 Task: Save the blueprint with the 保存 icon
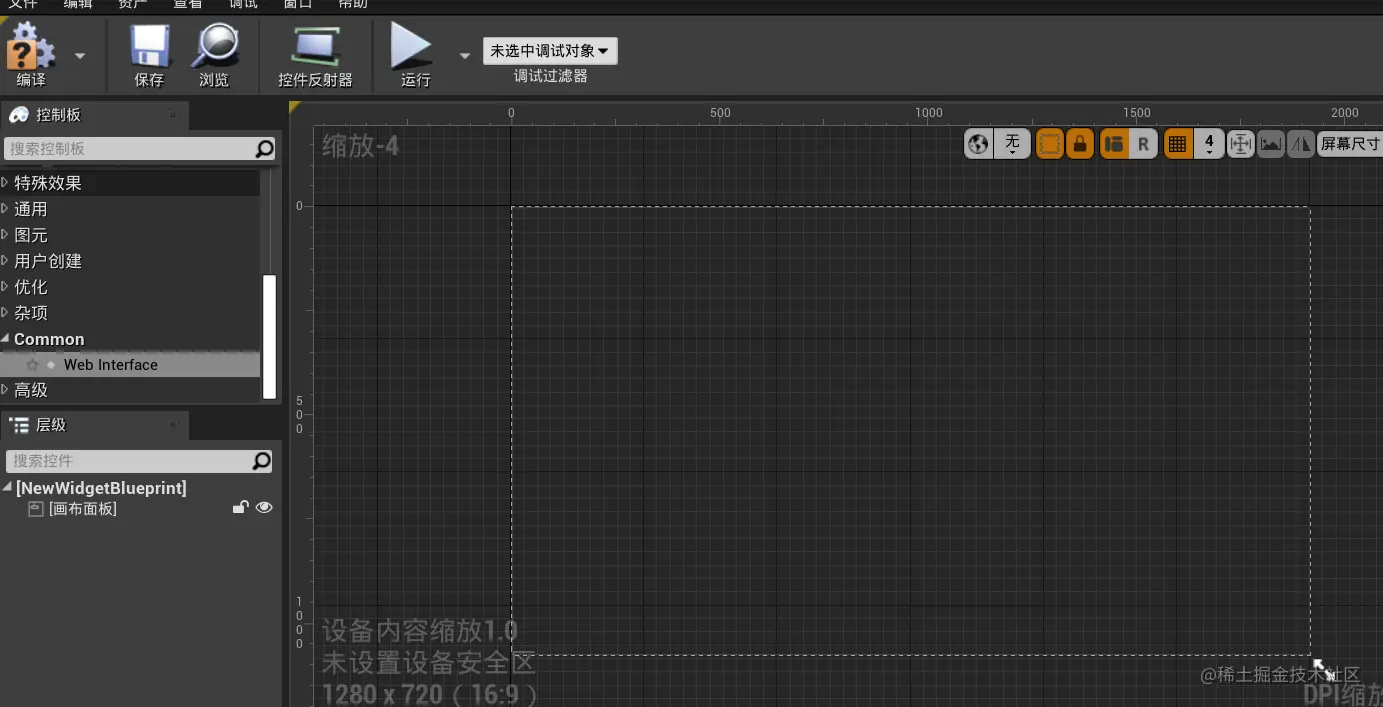coord(150,45)
